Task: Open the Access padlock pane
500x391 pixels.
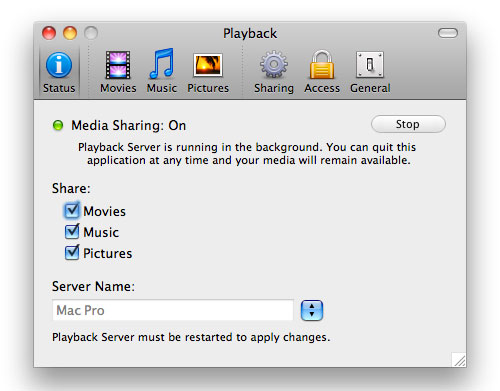Action: coord(322,72)
